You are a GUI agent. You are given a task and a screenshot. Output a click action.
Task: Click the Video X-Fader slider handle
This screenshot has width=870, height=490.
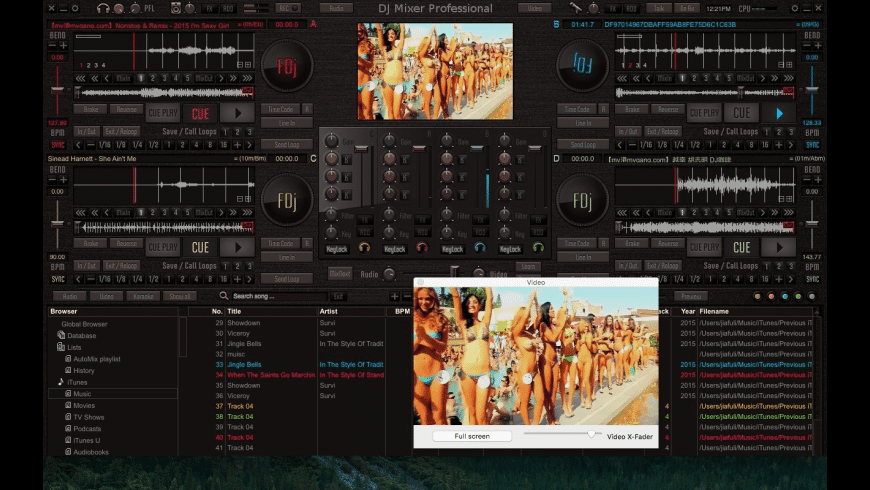(x=591, y=434)
